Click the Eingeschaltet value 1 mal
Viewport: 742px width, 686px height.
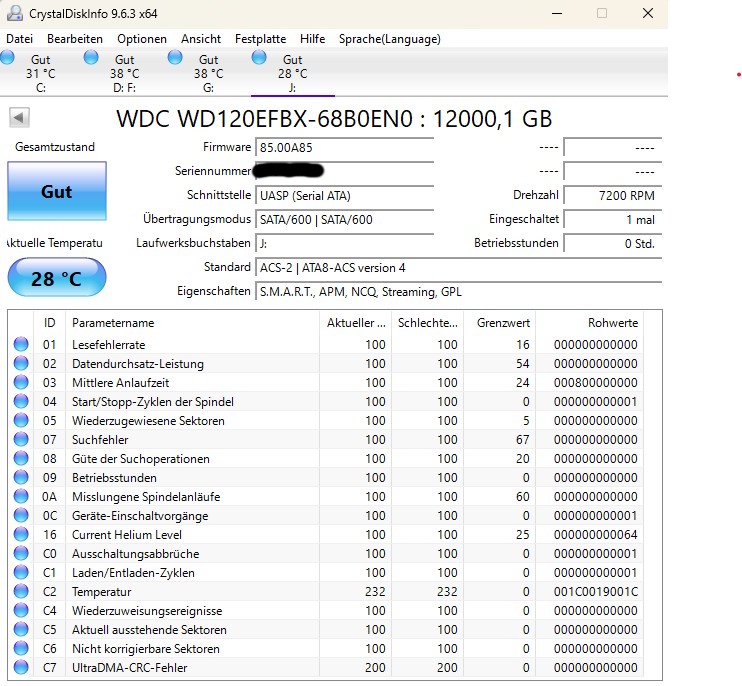coord(613,220)
